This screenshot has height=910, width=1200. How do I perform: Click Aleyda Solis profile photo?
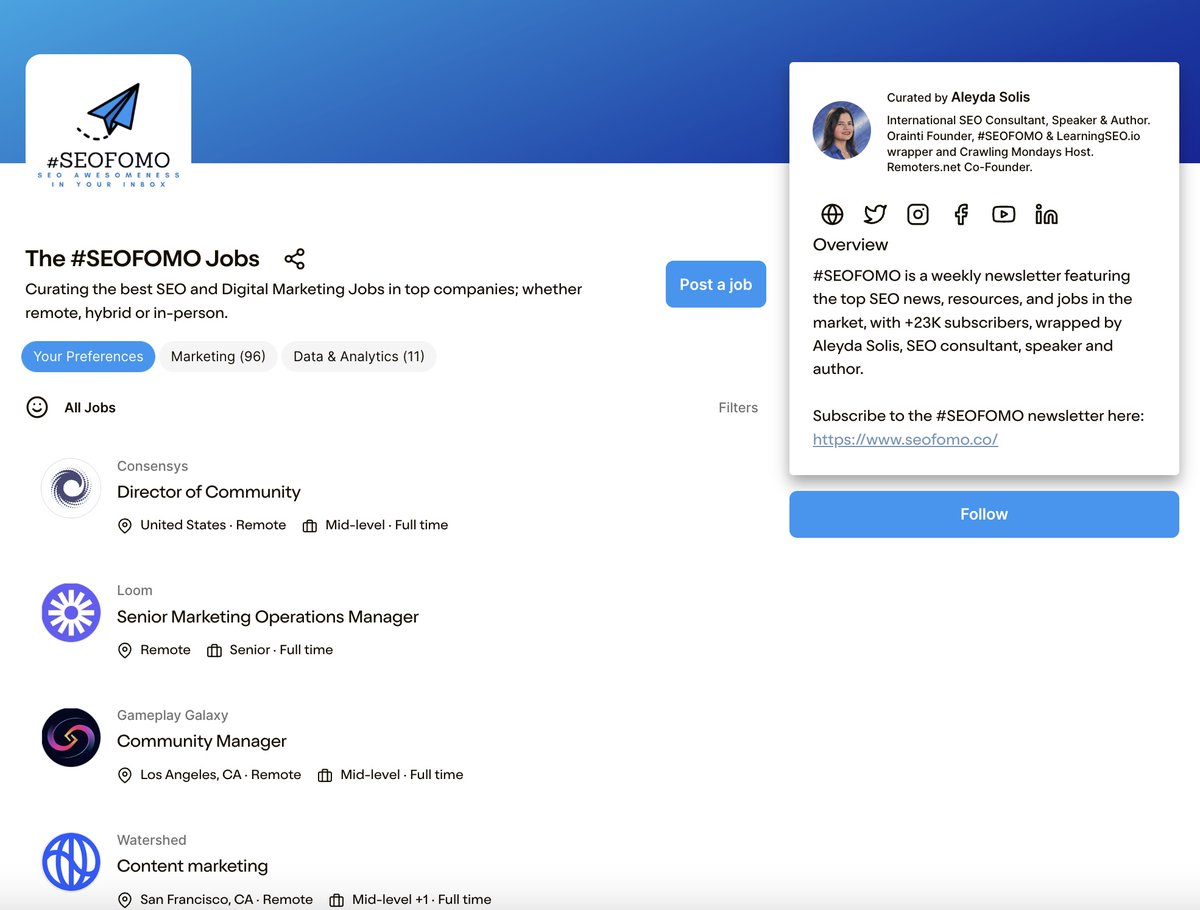tap(842, 130)
